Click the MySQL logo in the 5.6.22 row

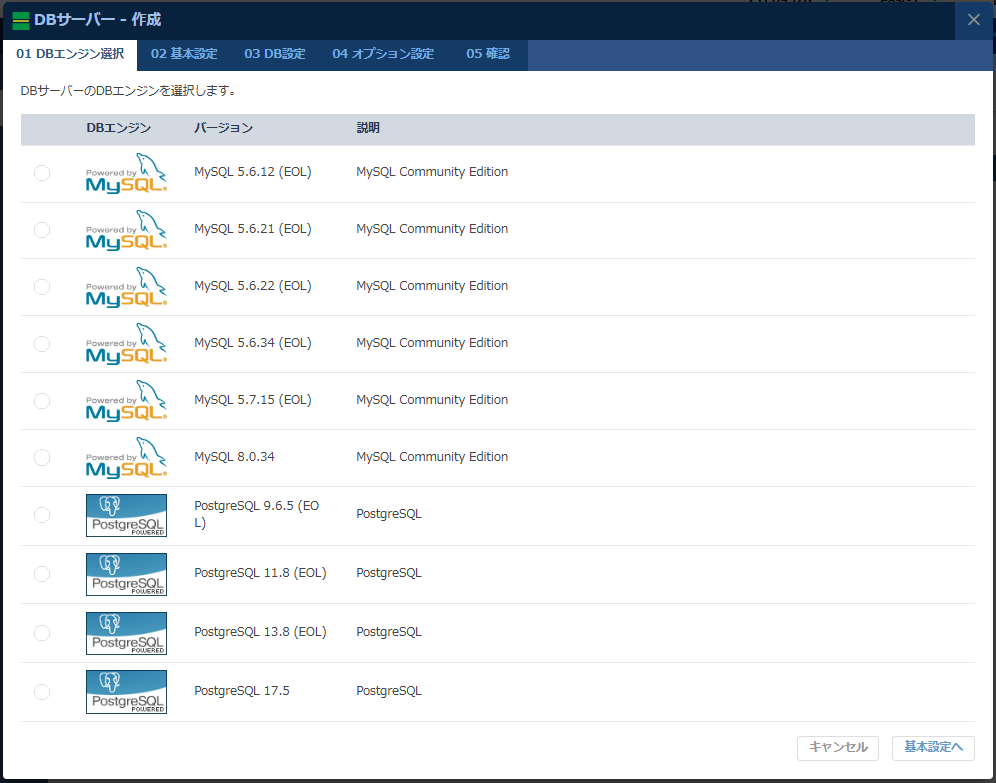126,288
